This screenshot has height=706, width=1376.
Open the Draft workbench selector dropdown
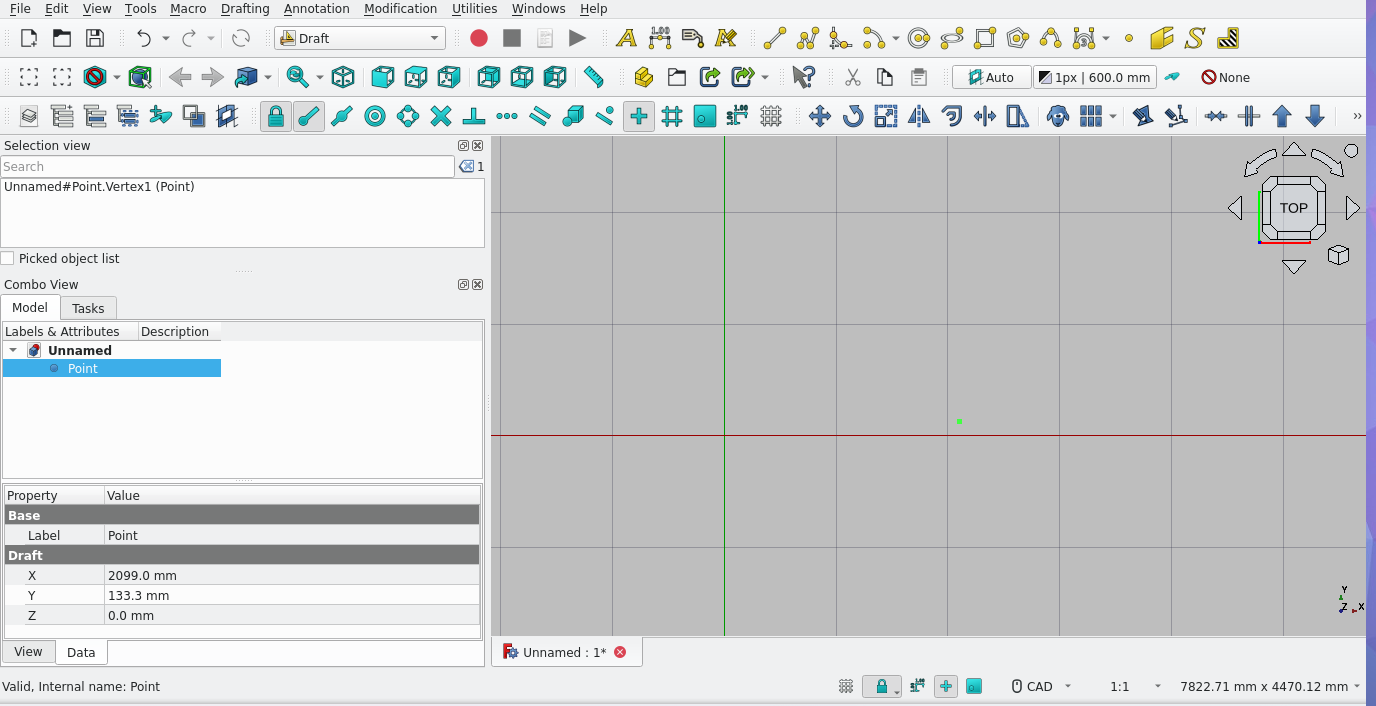(x=360, y=38)
